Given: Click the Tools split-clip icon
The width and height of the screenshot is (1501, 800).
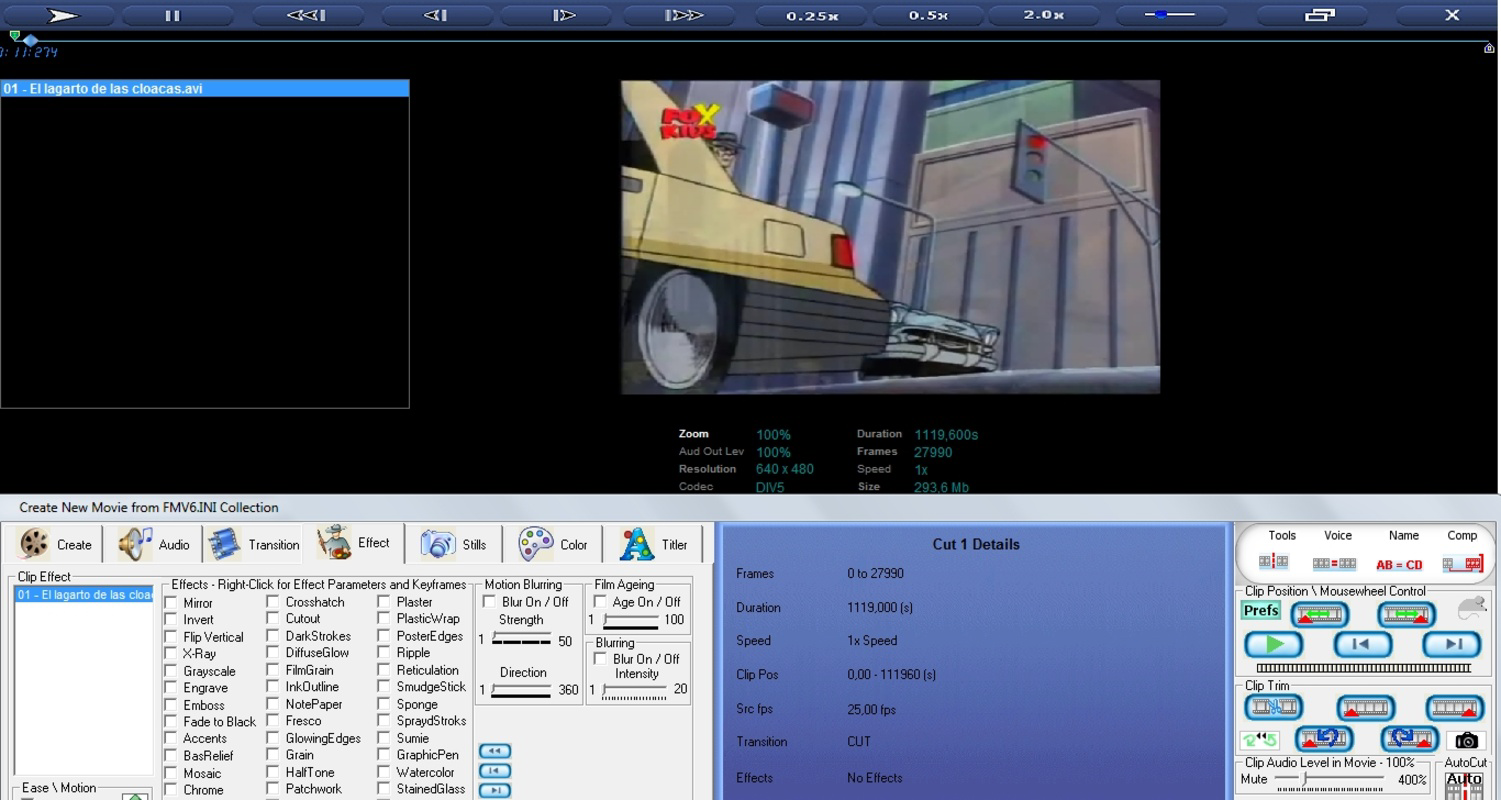Looking at the screenshot, I should click(x=1273, y=563).
